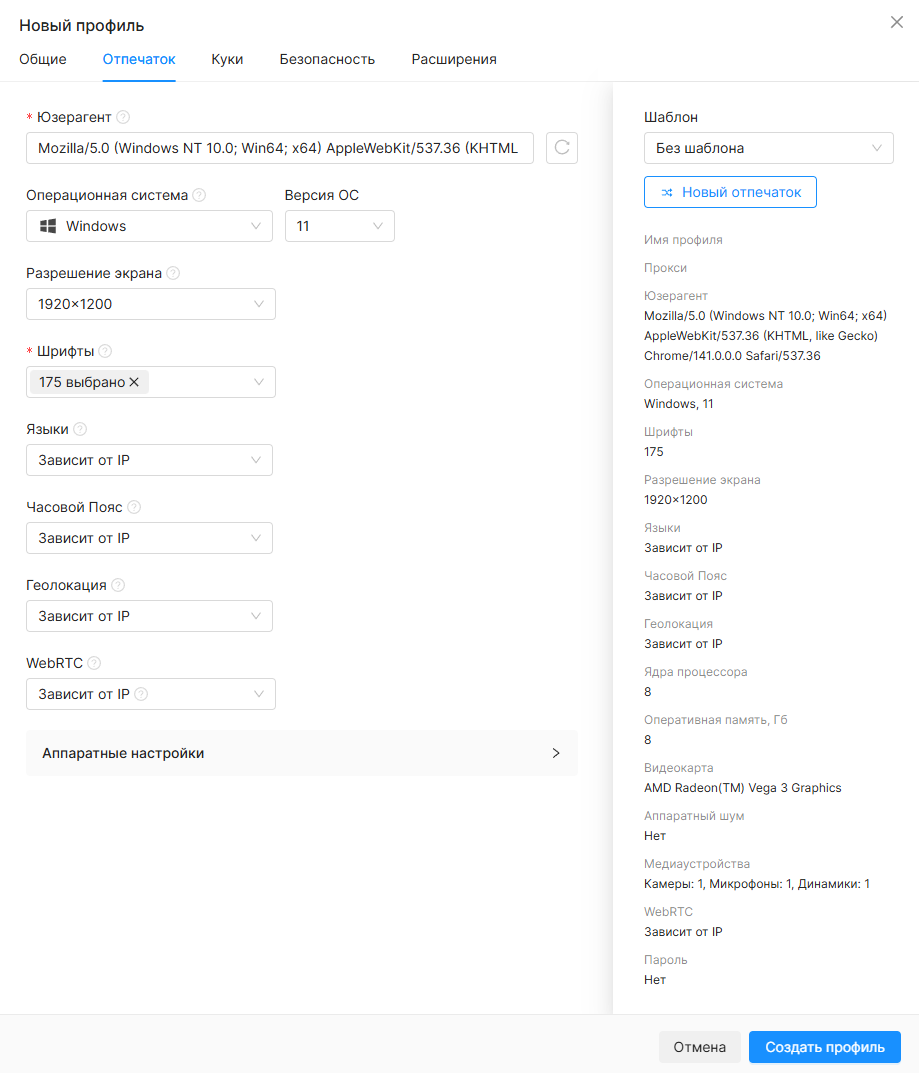Click help icon beside Шрифты label
Image resolution: width=919 pixels, height=1073 pixels.
click(x=105, y=351)
